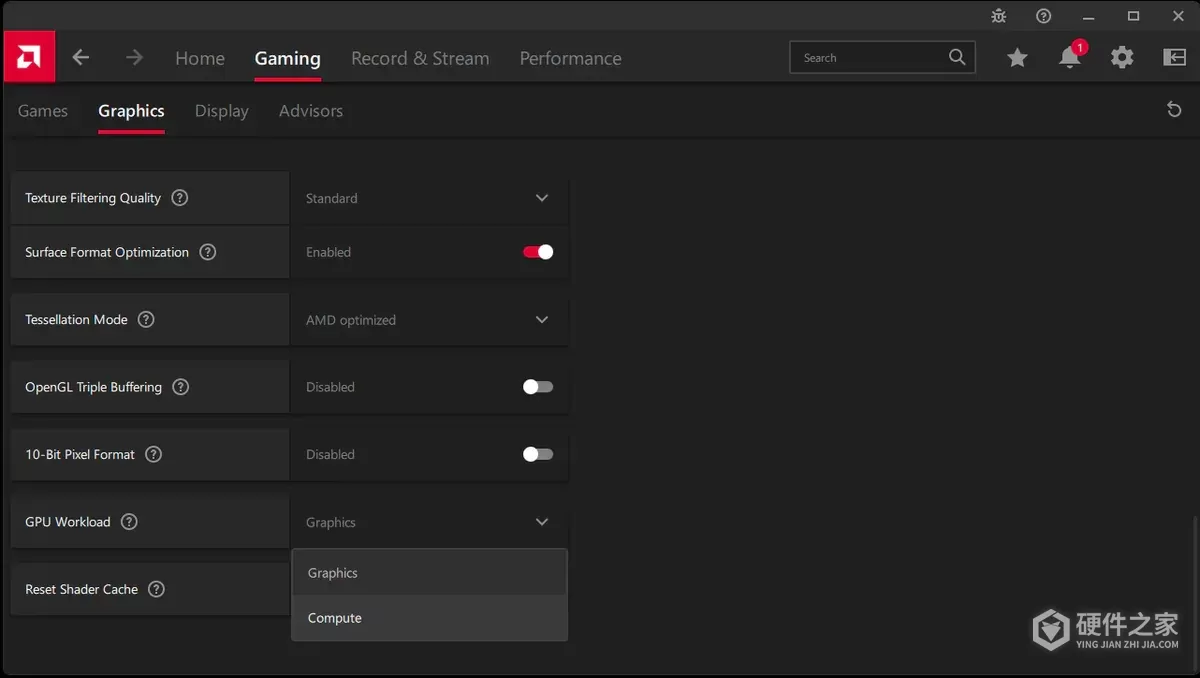The image size is (1200, 678).
Task: Click the Surface Format Optimization label
Action: point(107,252)
